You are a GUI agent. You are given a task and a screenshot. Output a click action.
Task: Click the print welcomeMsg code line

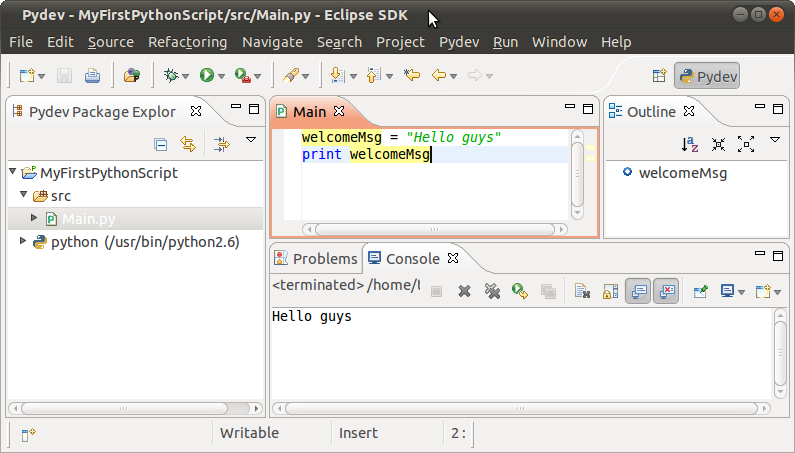tap(366, 154)
